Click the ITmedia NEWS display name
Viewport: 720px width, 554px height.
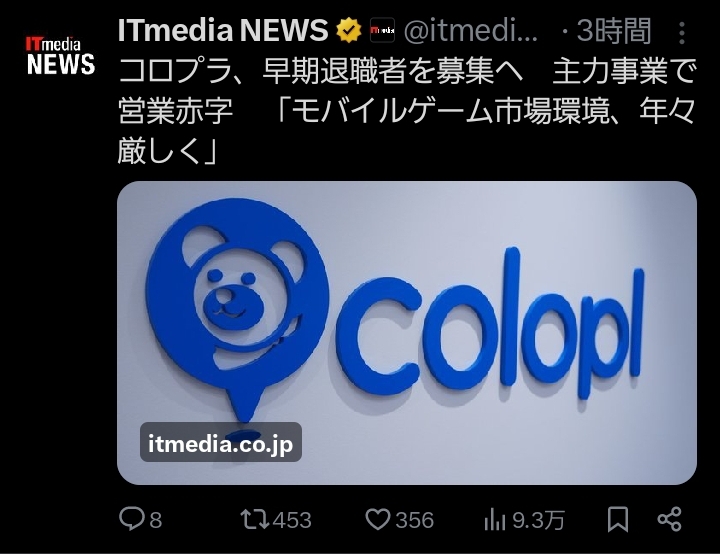coord(223,31)
